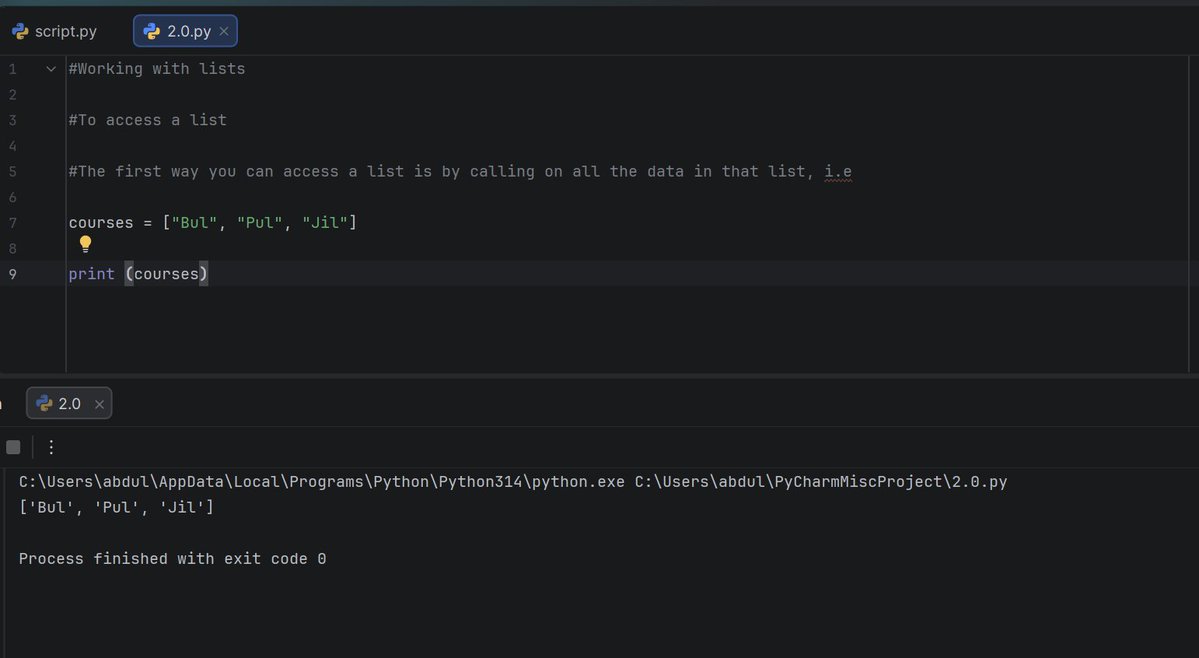This screenshot has height=658, width=1199.
Task: Click the "Bul" string in the list
Action: [194, 223]
